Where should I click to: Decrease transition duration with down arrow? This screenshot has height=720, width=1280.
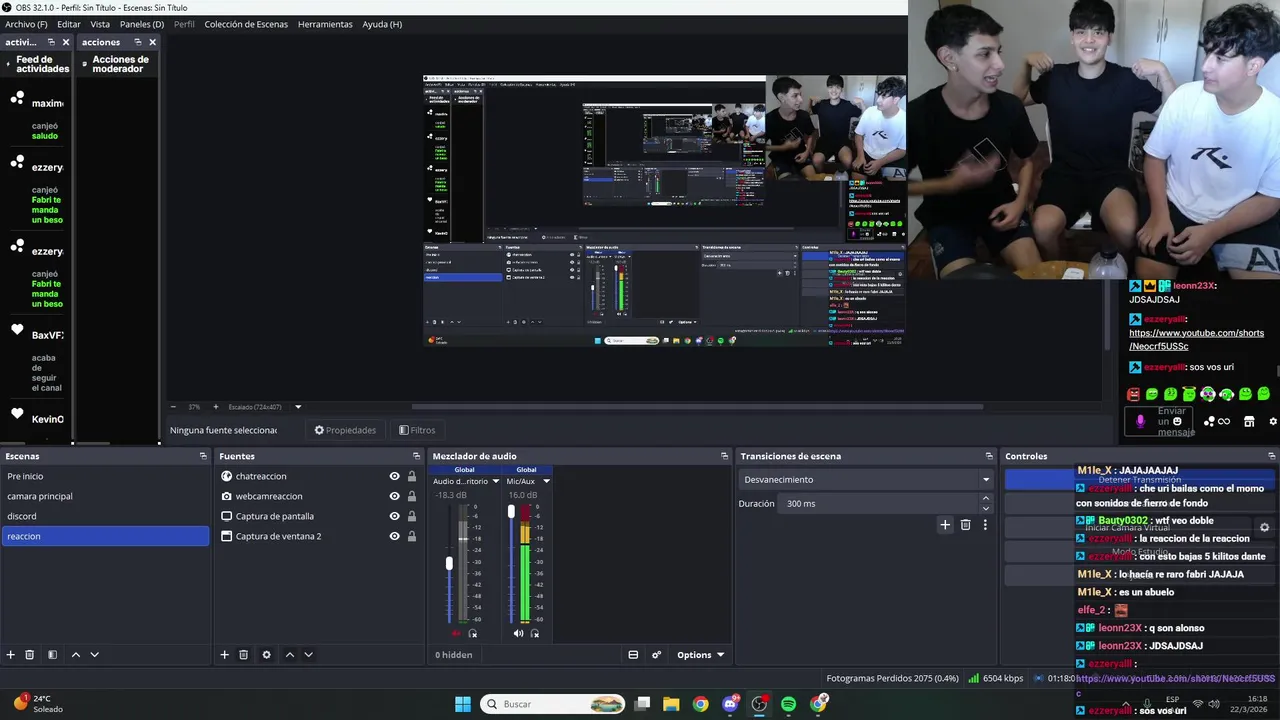tap(985, 509)
